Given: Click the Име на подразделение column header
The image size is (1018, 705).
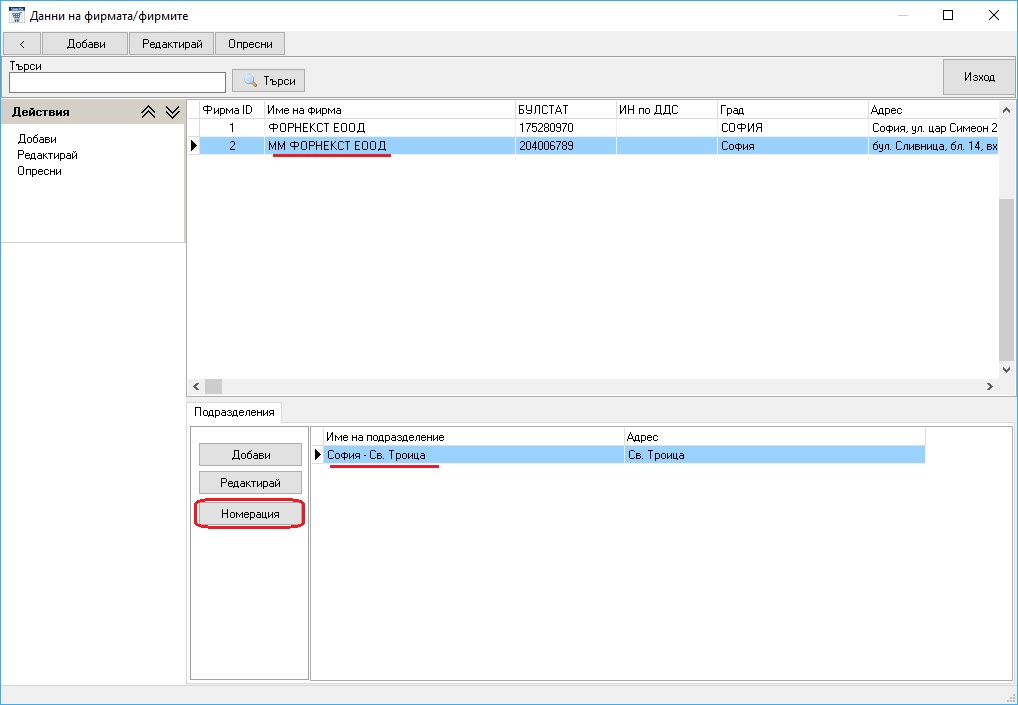Looking at the screenshot, I should coord(474,437).
